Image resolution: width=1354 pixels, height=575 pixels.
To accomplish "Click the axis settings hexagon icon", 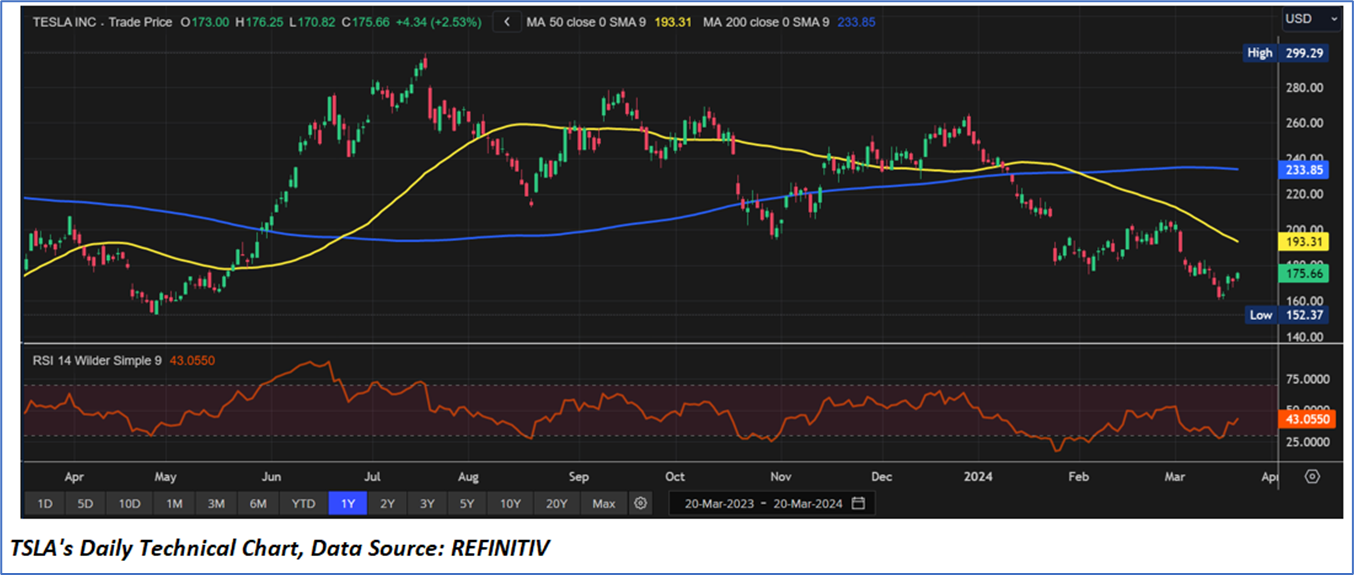I will (1312, 477).
